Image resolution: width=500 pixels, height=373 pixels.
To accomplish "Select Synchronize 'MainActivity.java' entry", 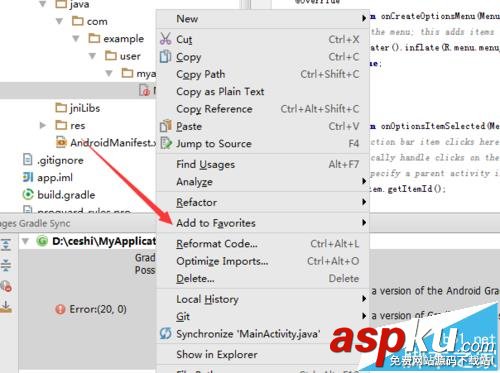I will pos(263,334).
